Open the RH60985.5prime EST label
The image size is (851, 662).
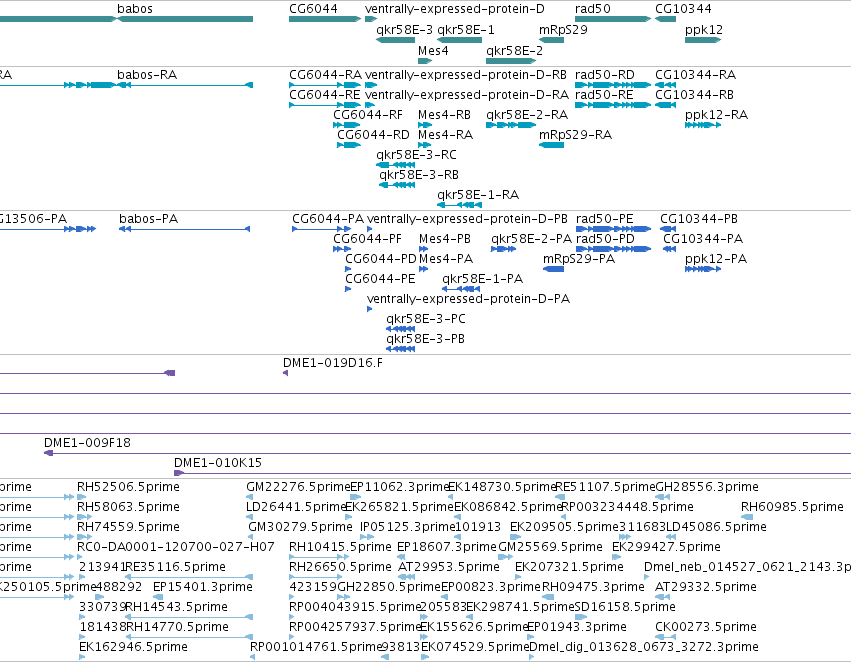pyautogui.click(x=792, y=507)
